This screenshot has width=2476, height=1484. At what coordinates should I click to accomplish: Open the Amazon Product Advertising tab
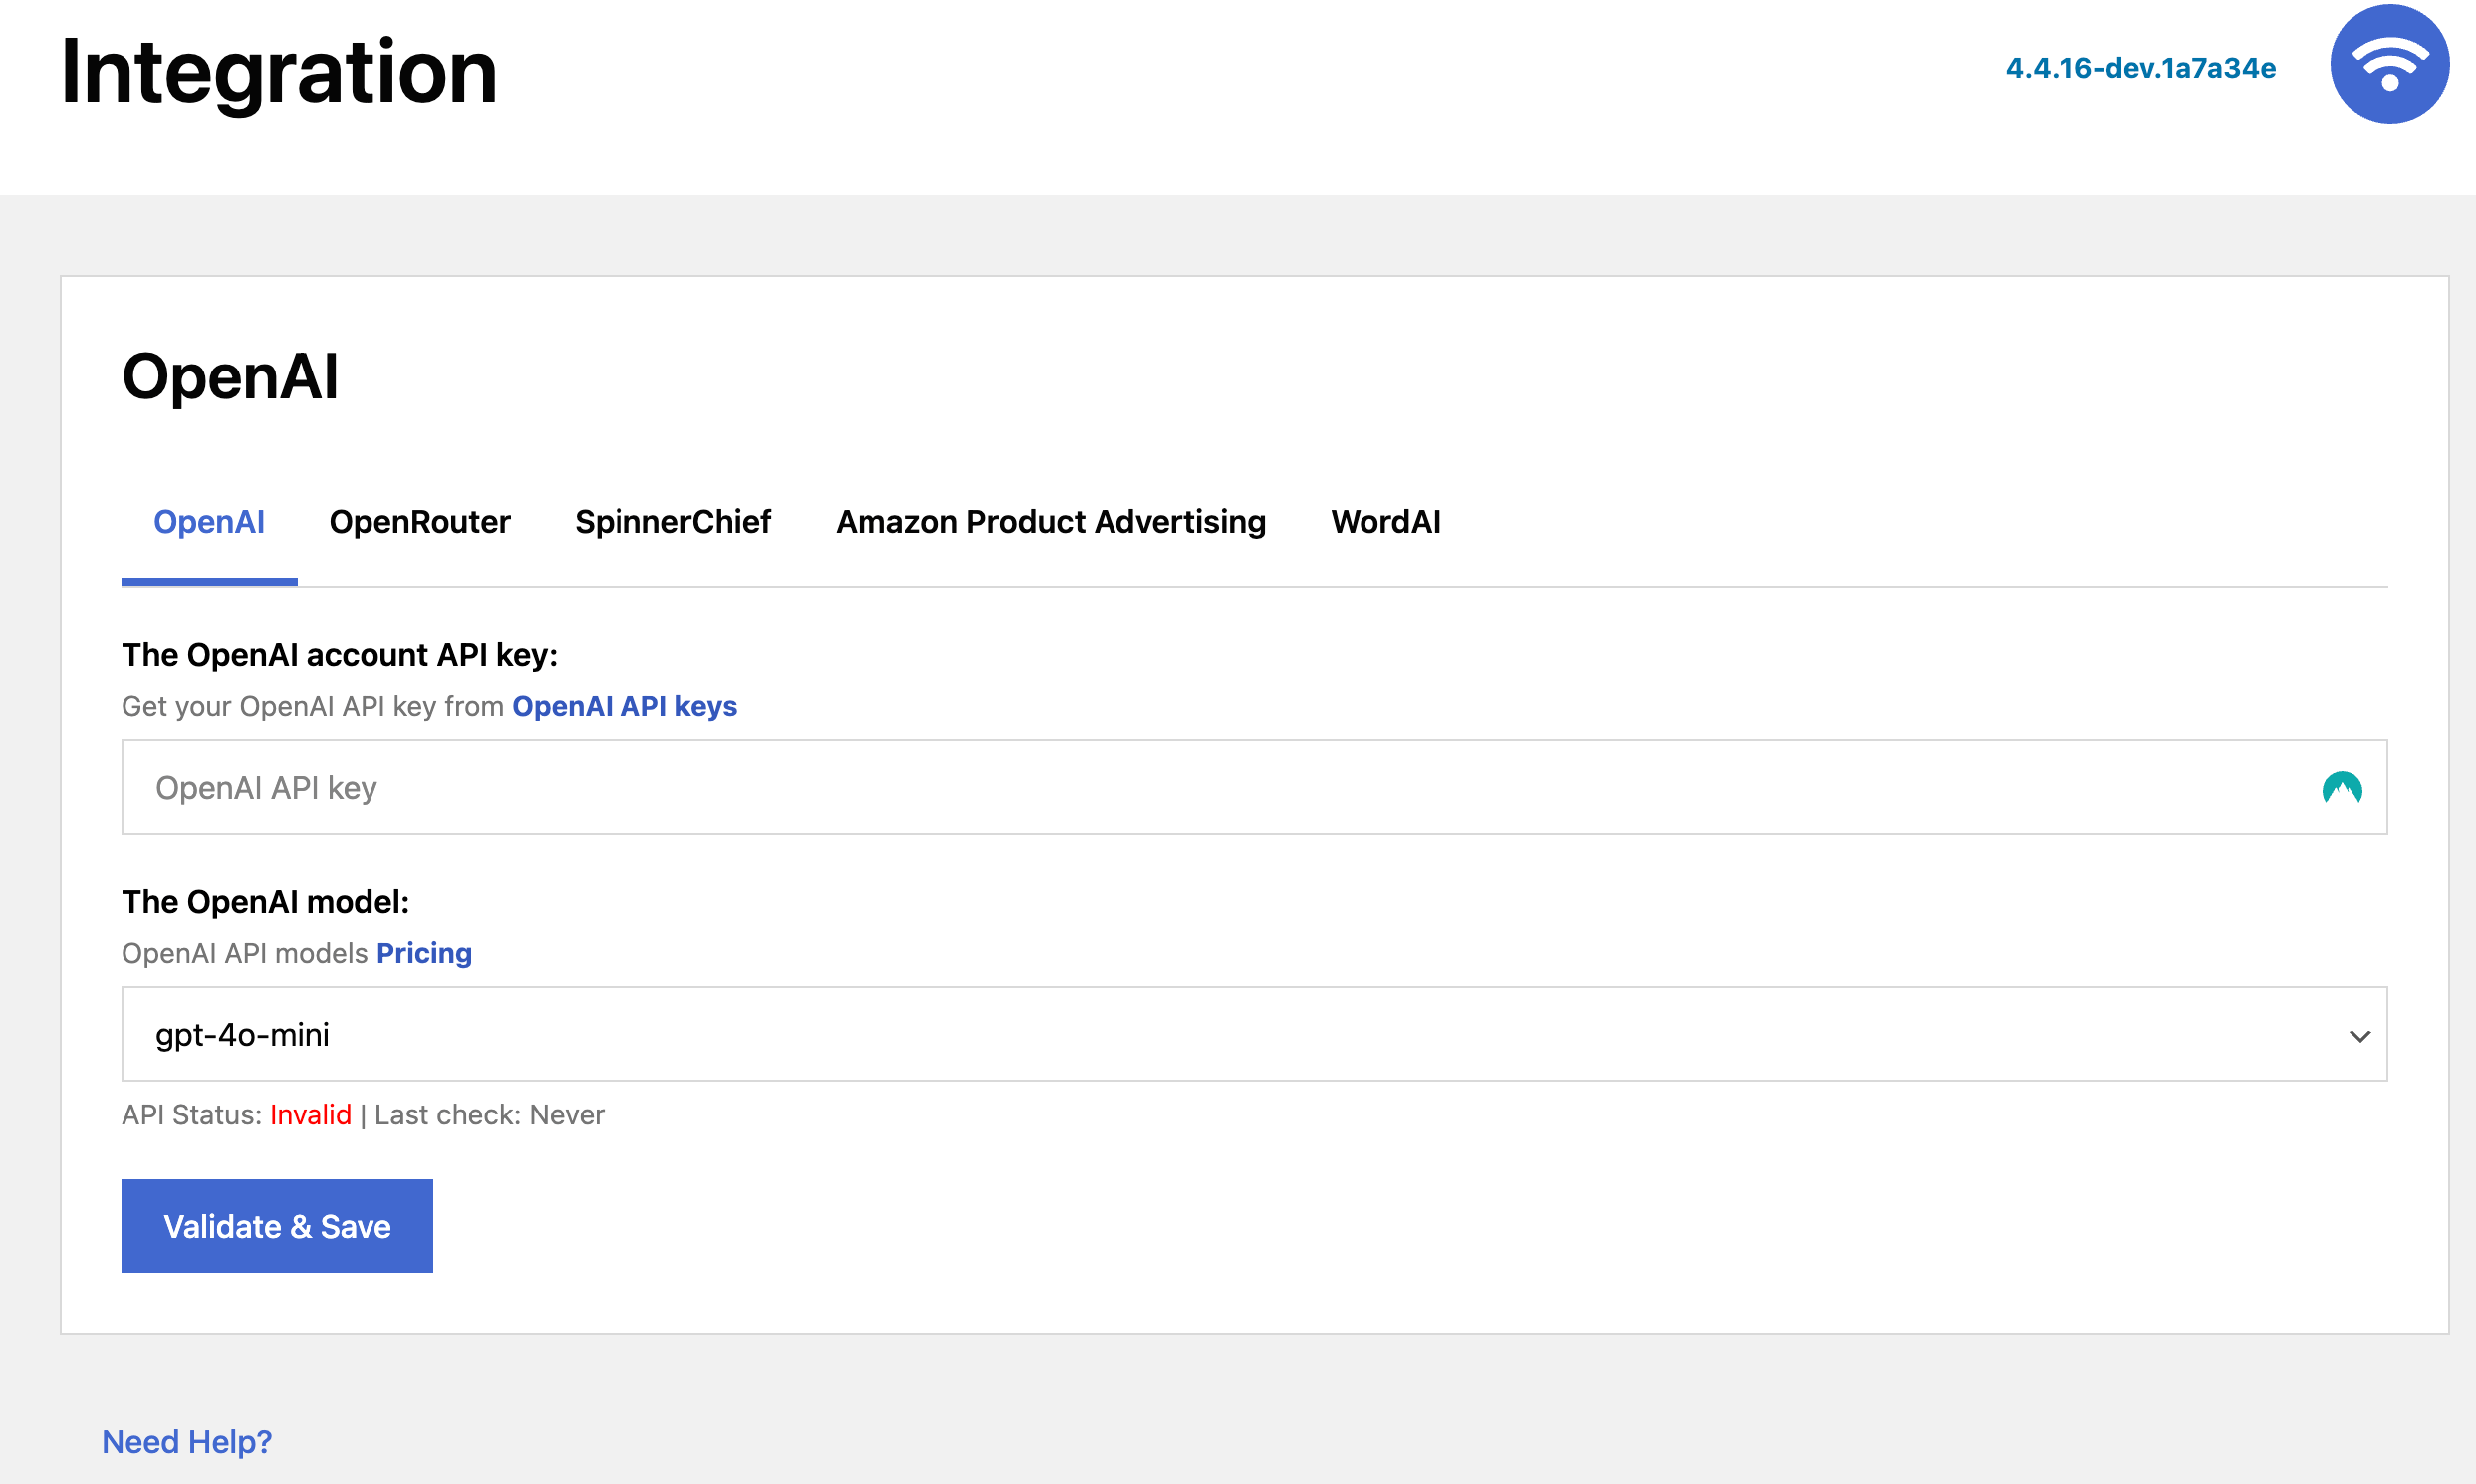point(1050,522)
